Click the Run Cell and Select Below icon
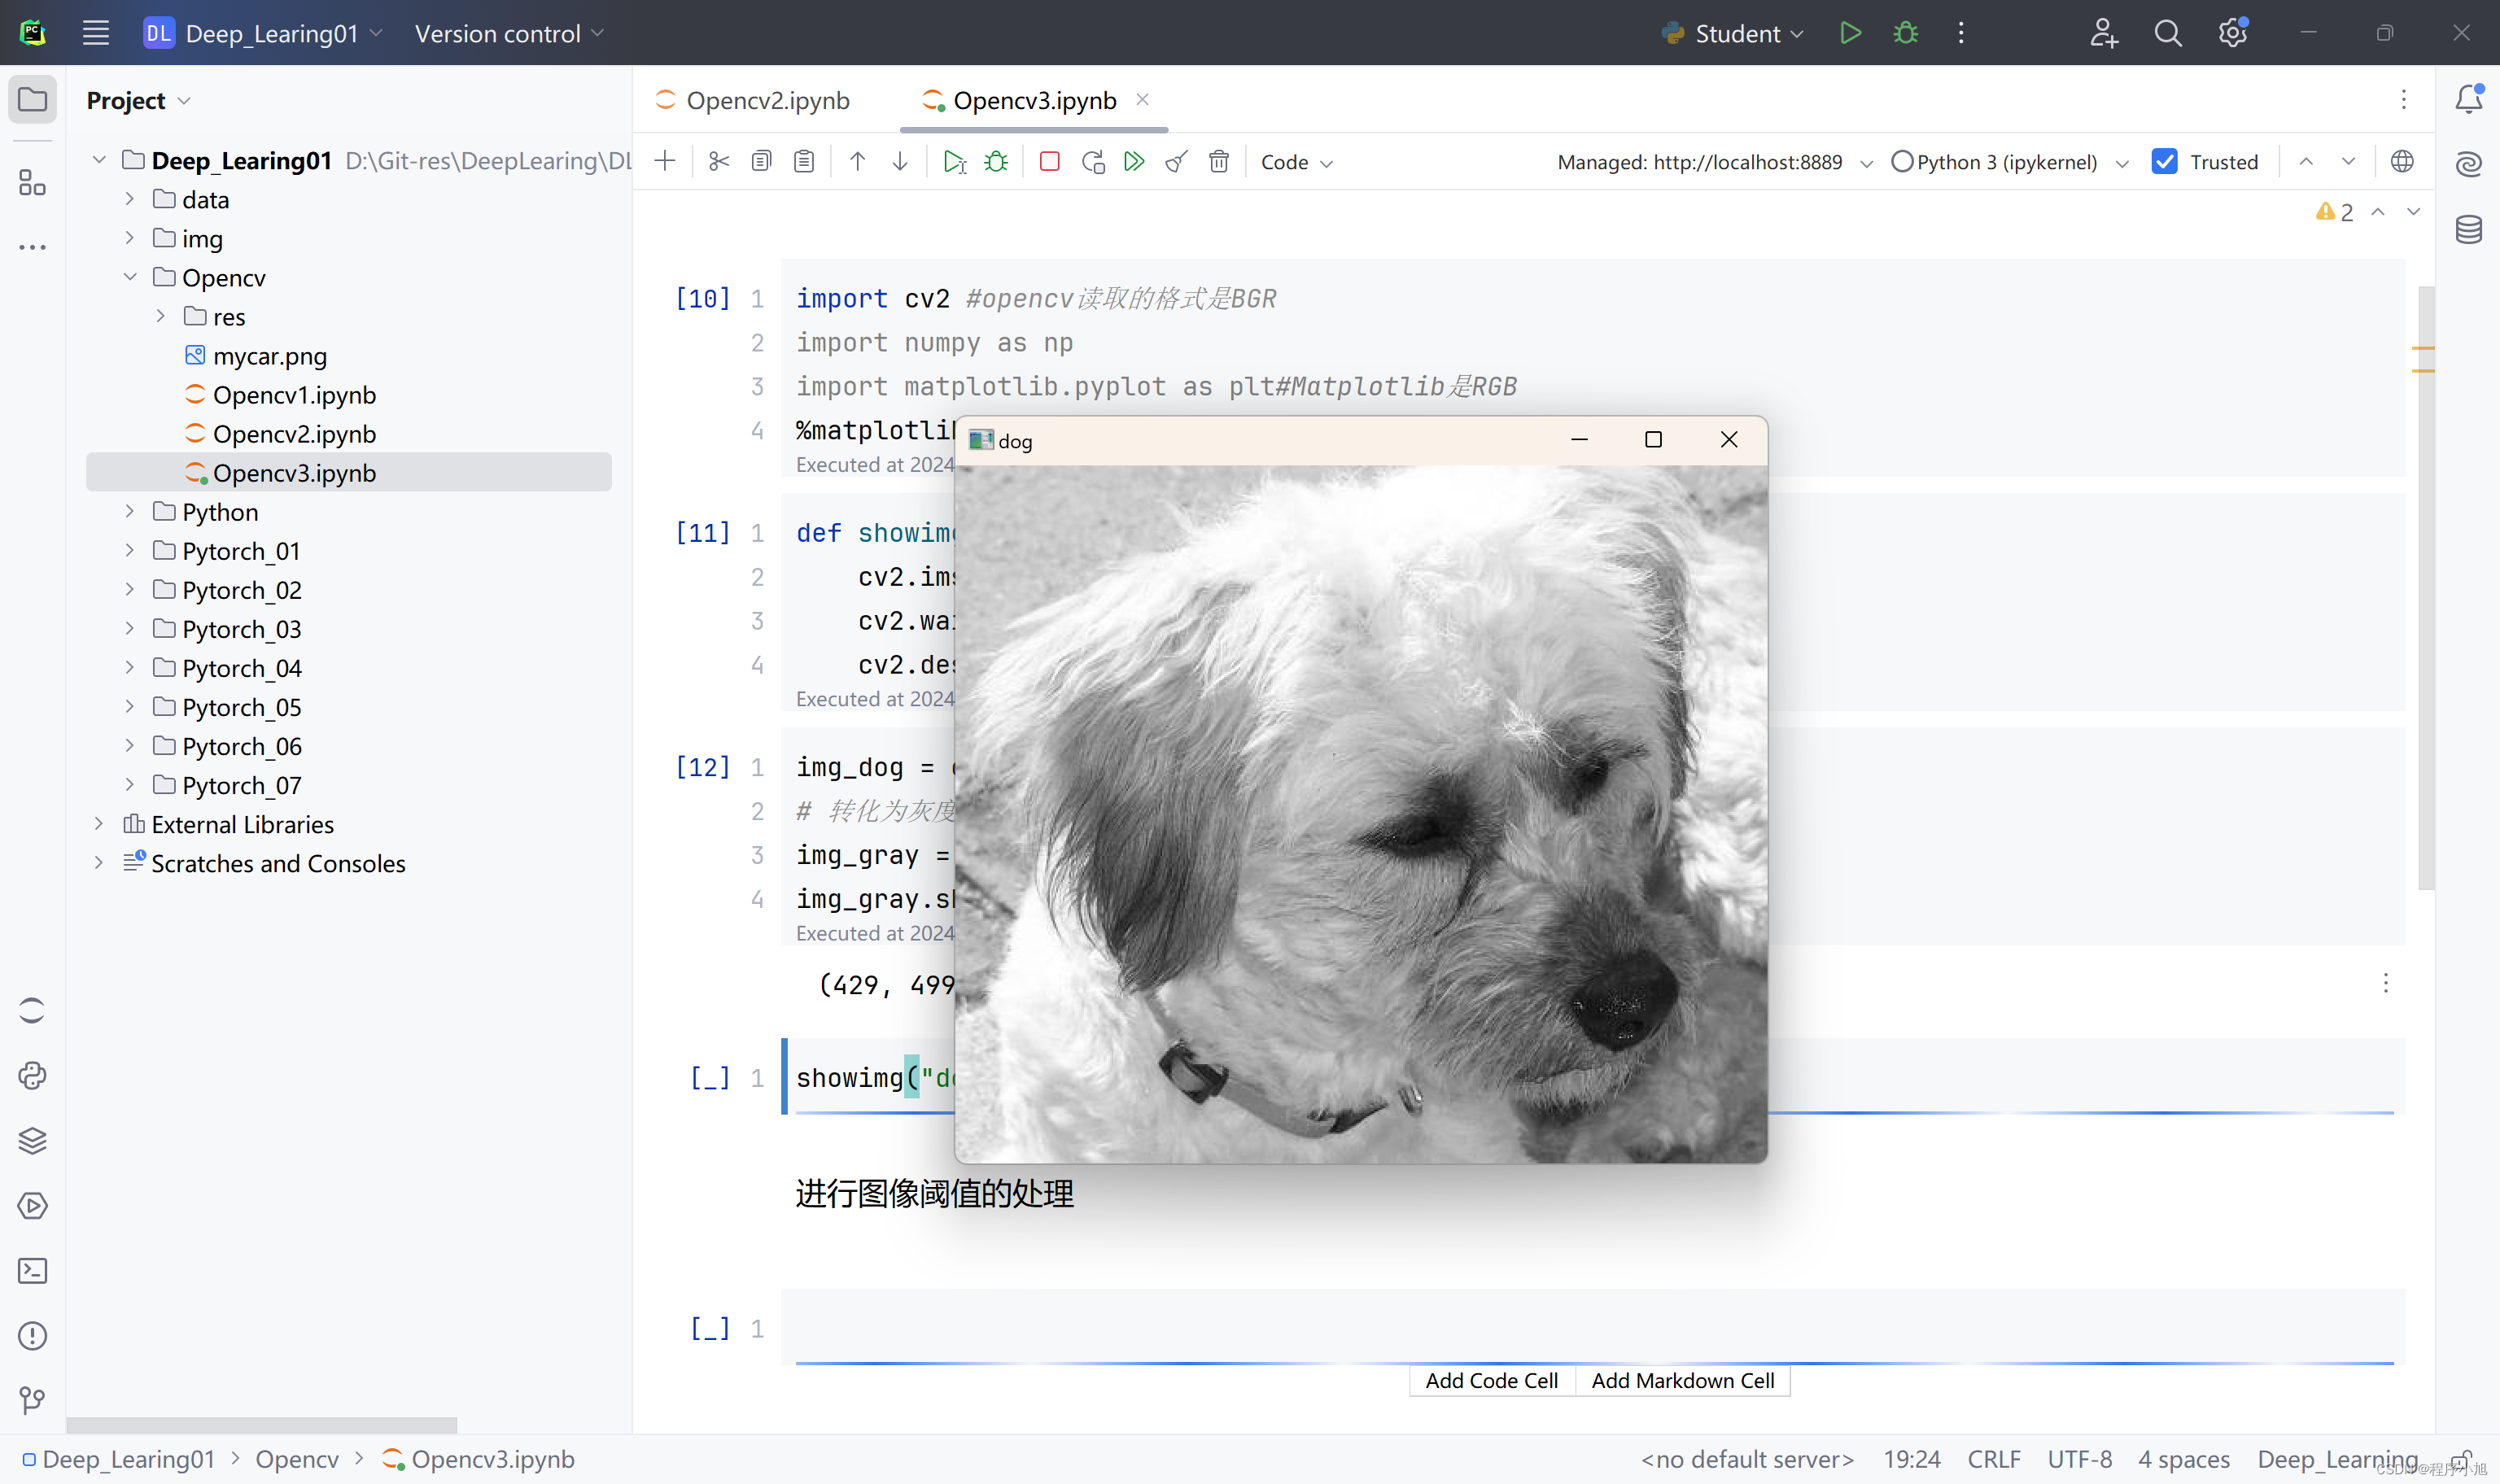2500x1484 pixels. pyautogui.click(x=954, y=162)
